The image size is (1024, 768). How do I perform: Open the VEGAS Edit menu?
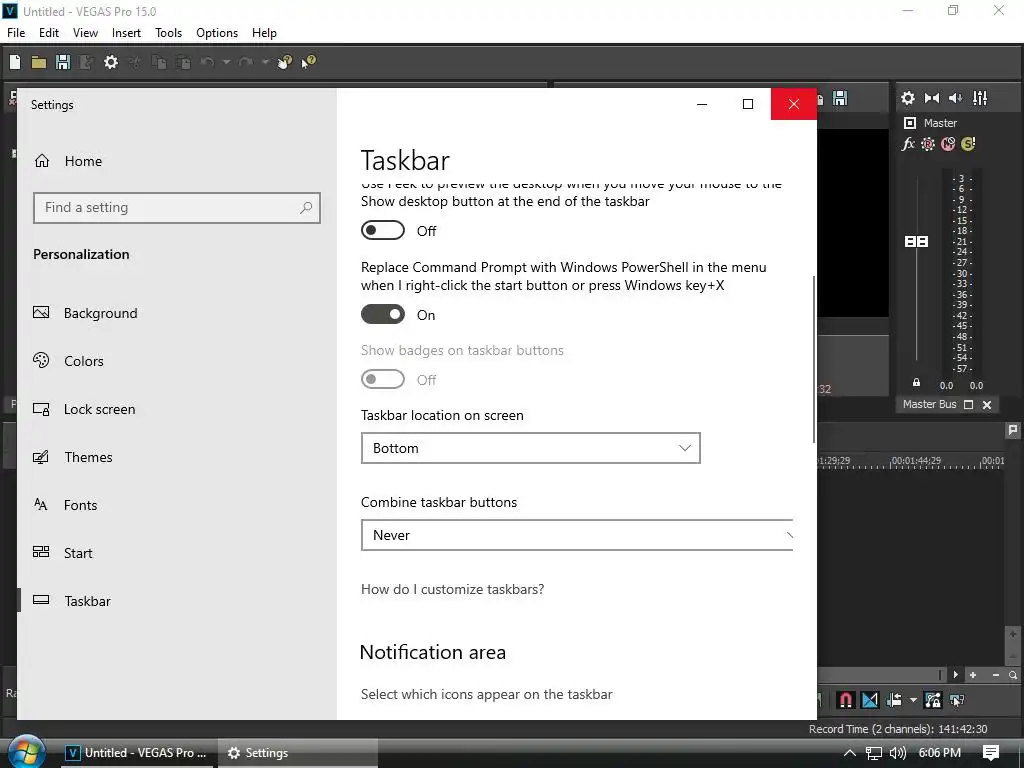(49, 33)
